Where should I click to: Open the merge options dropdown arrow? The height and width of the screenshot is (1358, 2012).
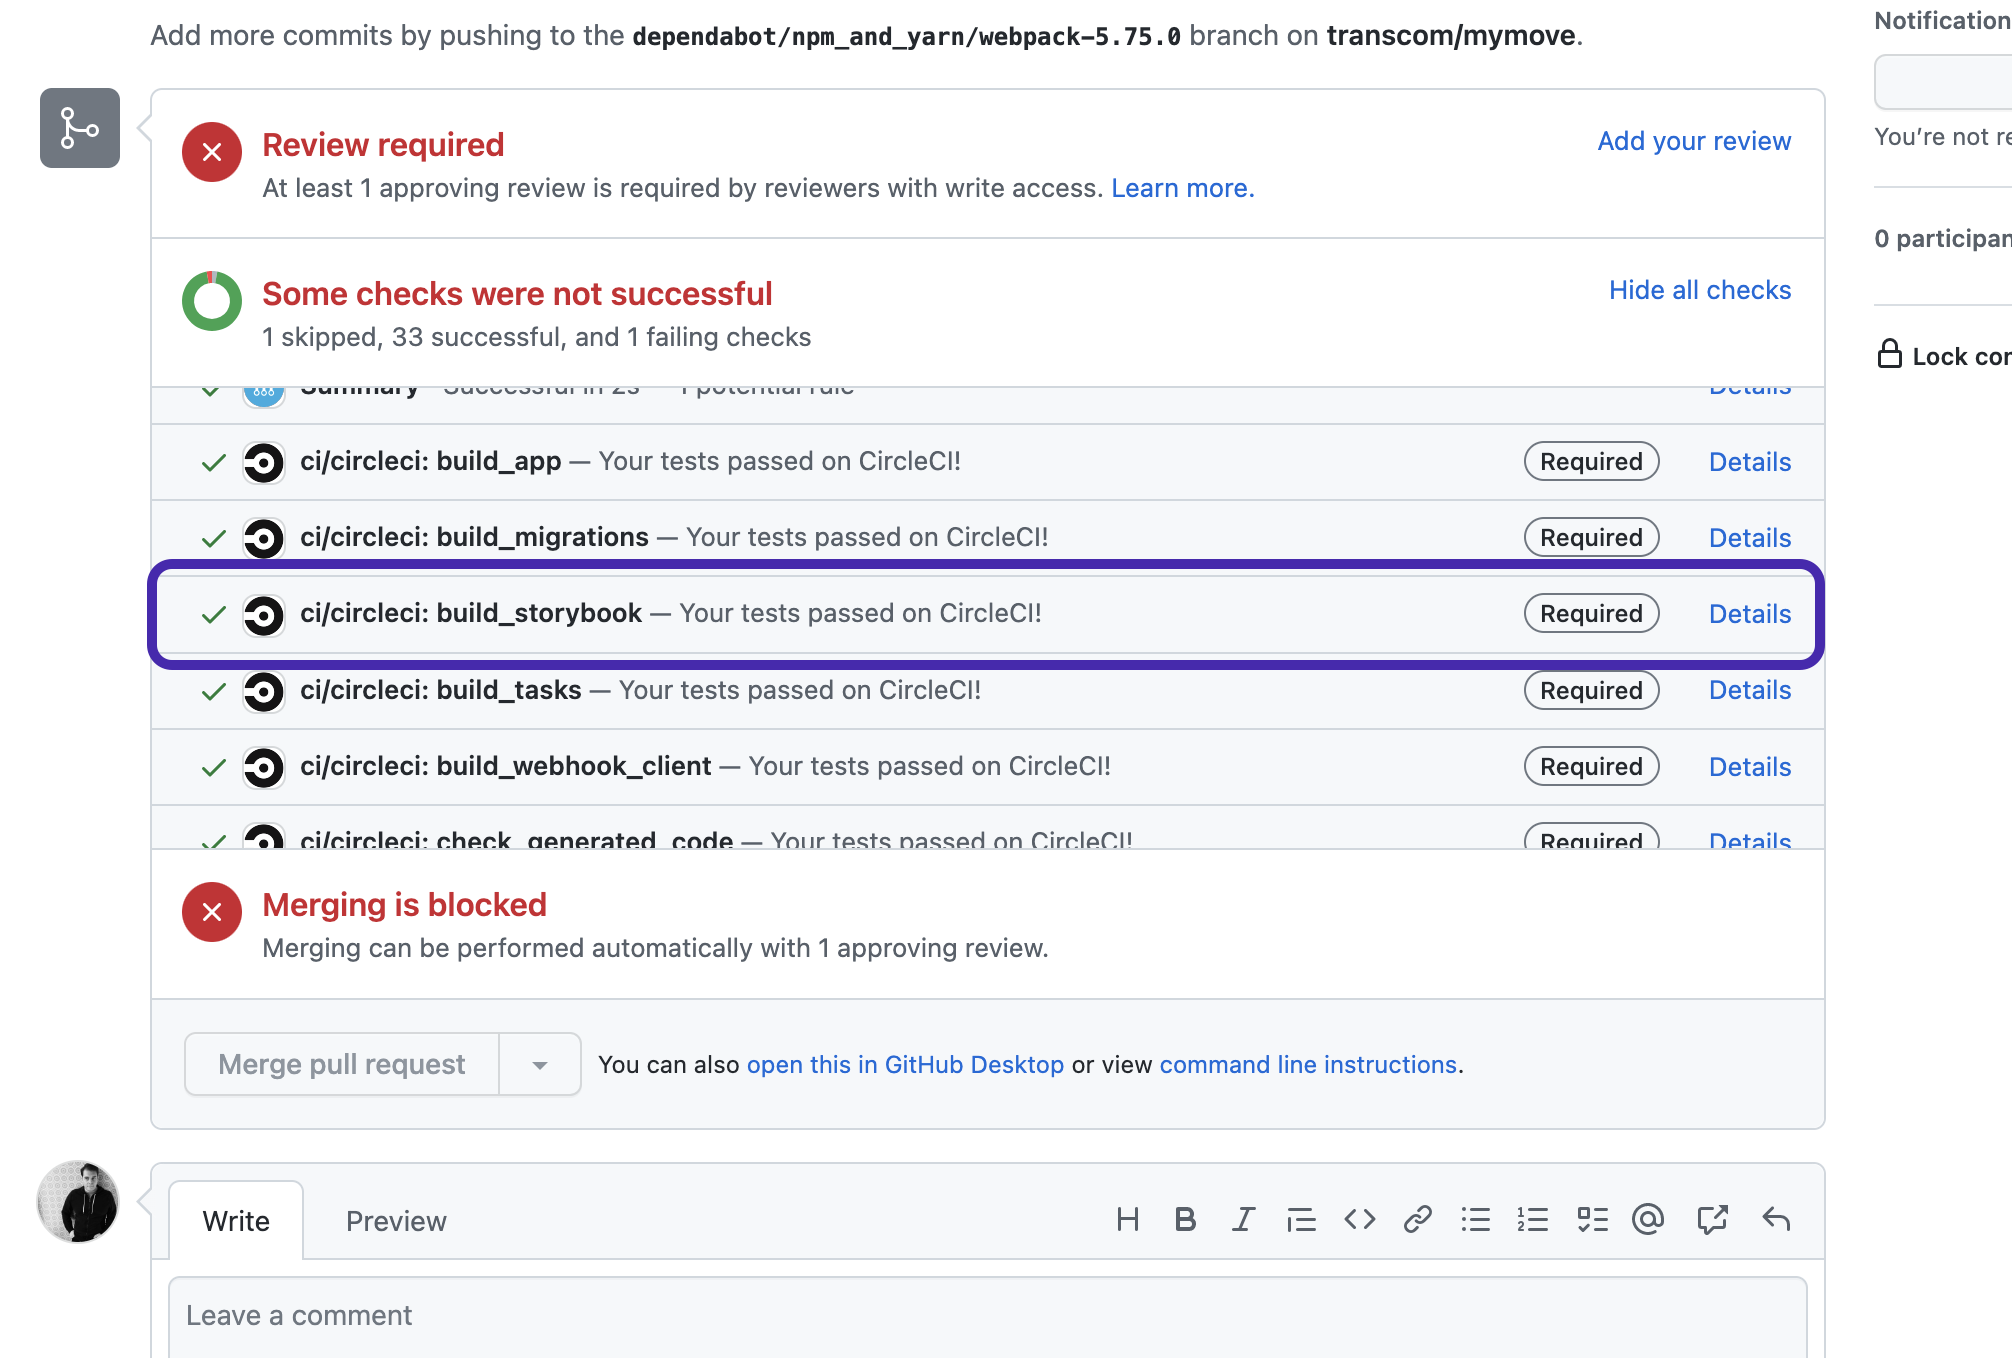pos(540,1064)
